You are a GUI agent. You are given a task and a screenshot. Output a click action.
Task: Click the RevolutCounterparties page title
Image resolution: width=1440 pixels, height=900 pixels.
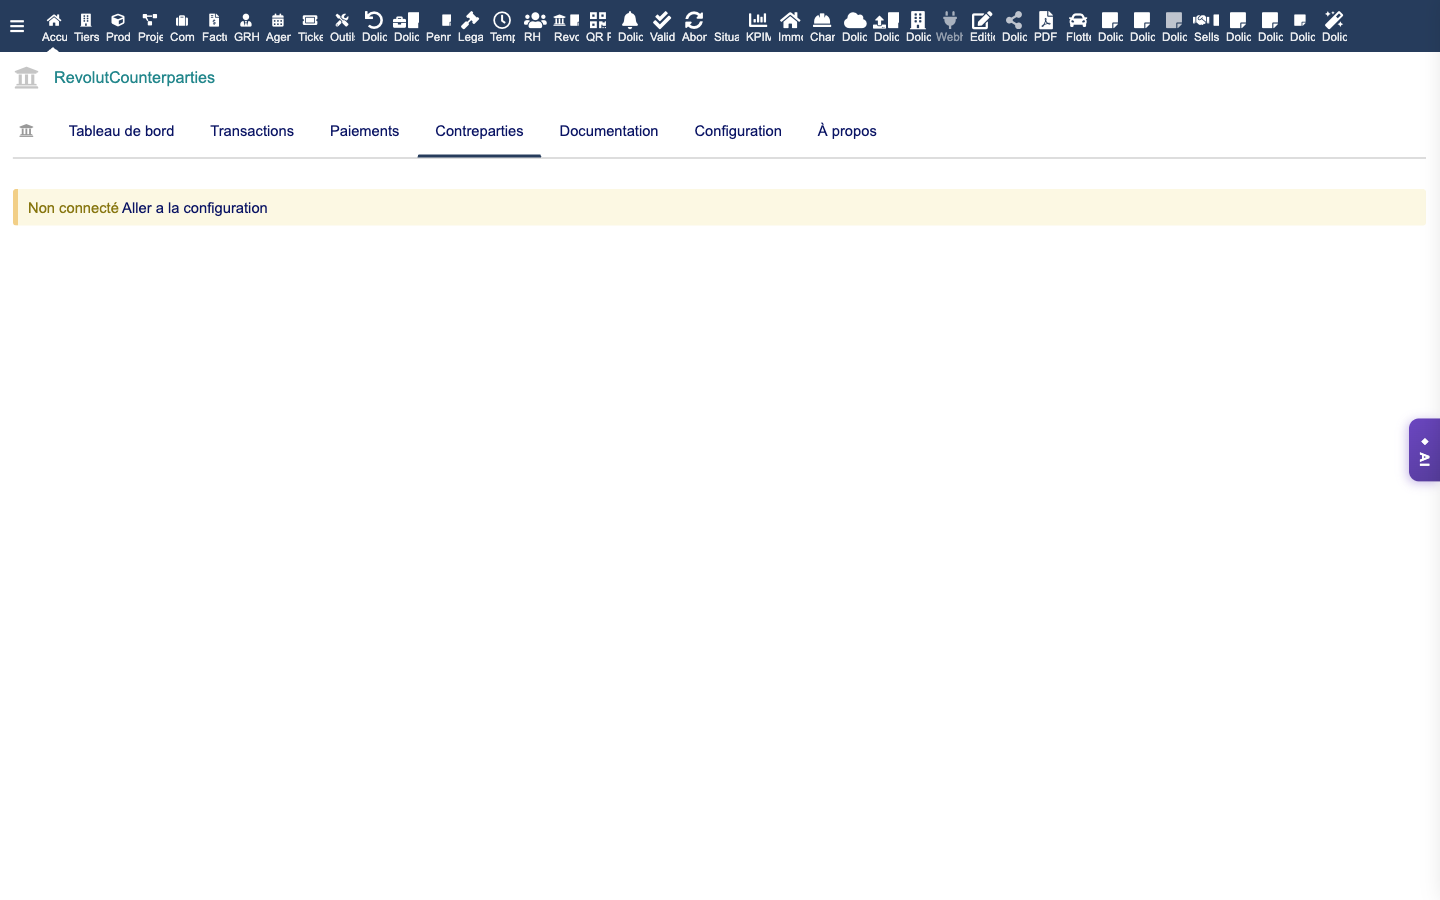pos(134,77)
